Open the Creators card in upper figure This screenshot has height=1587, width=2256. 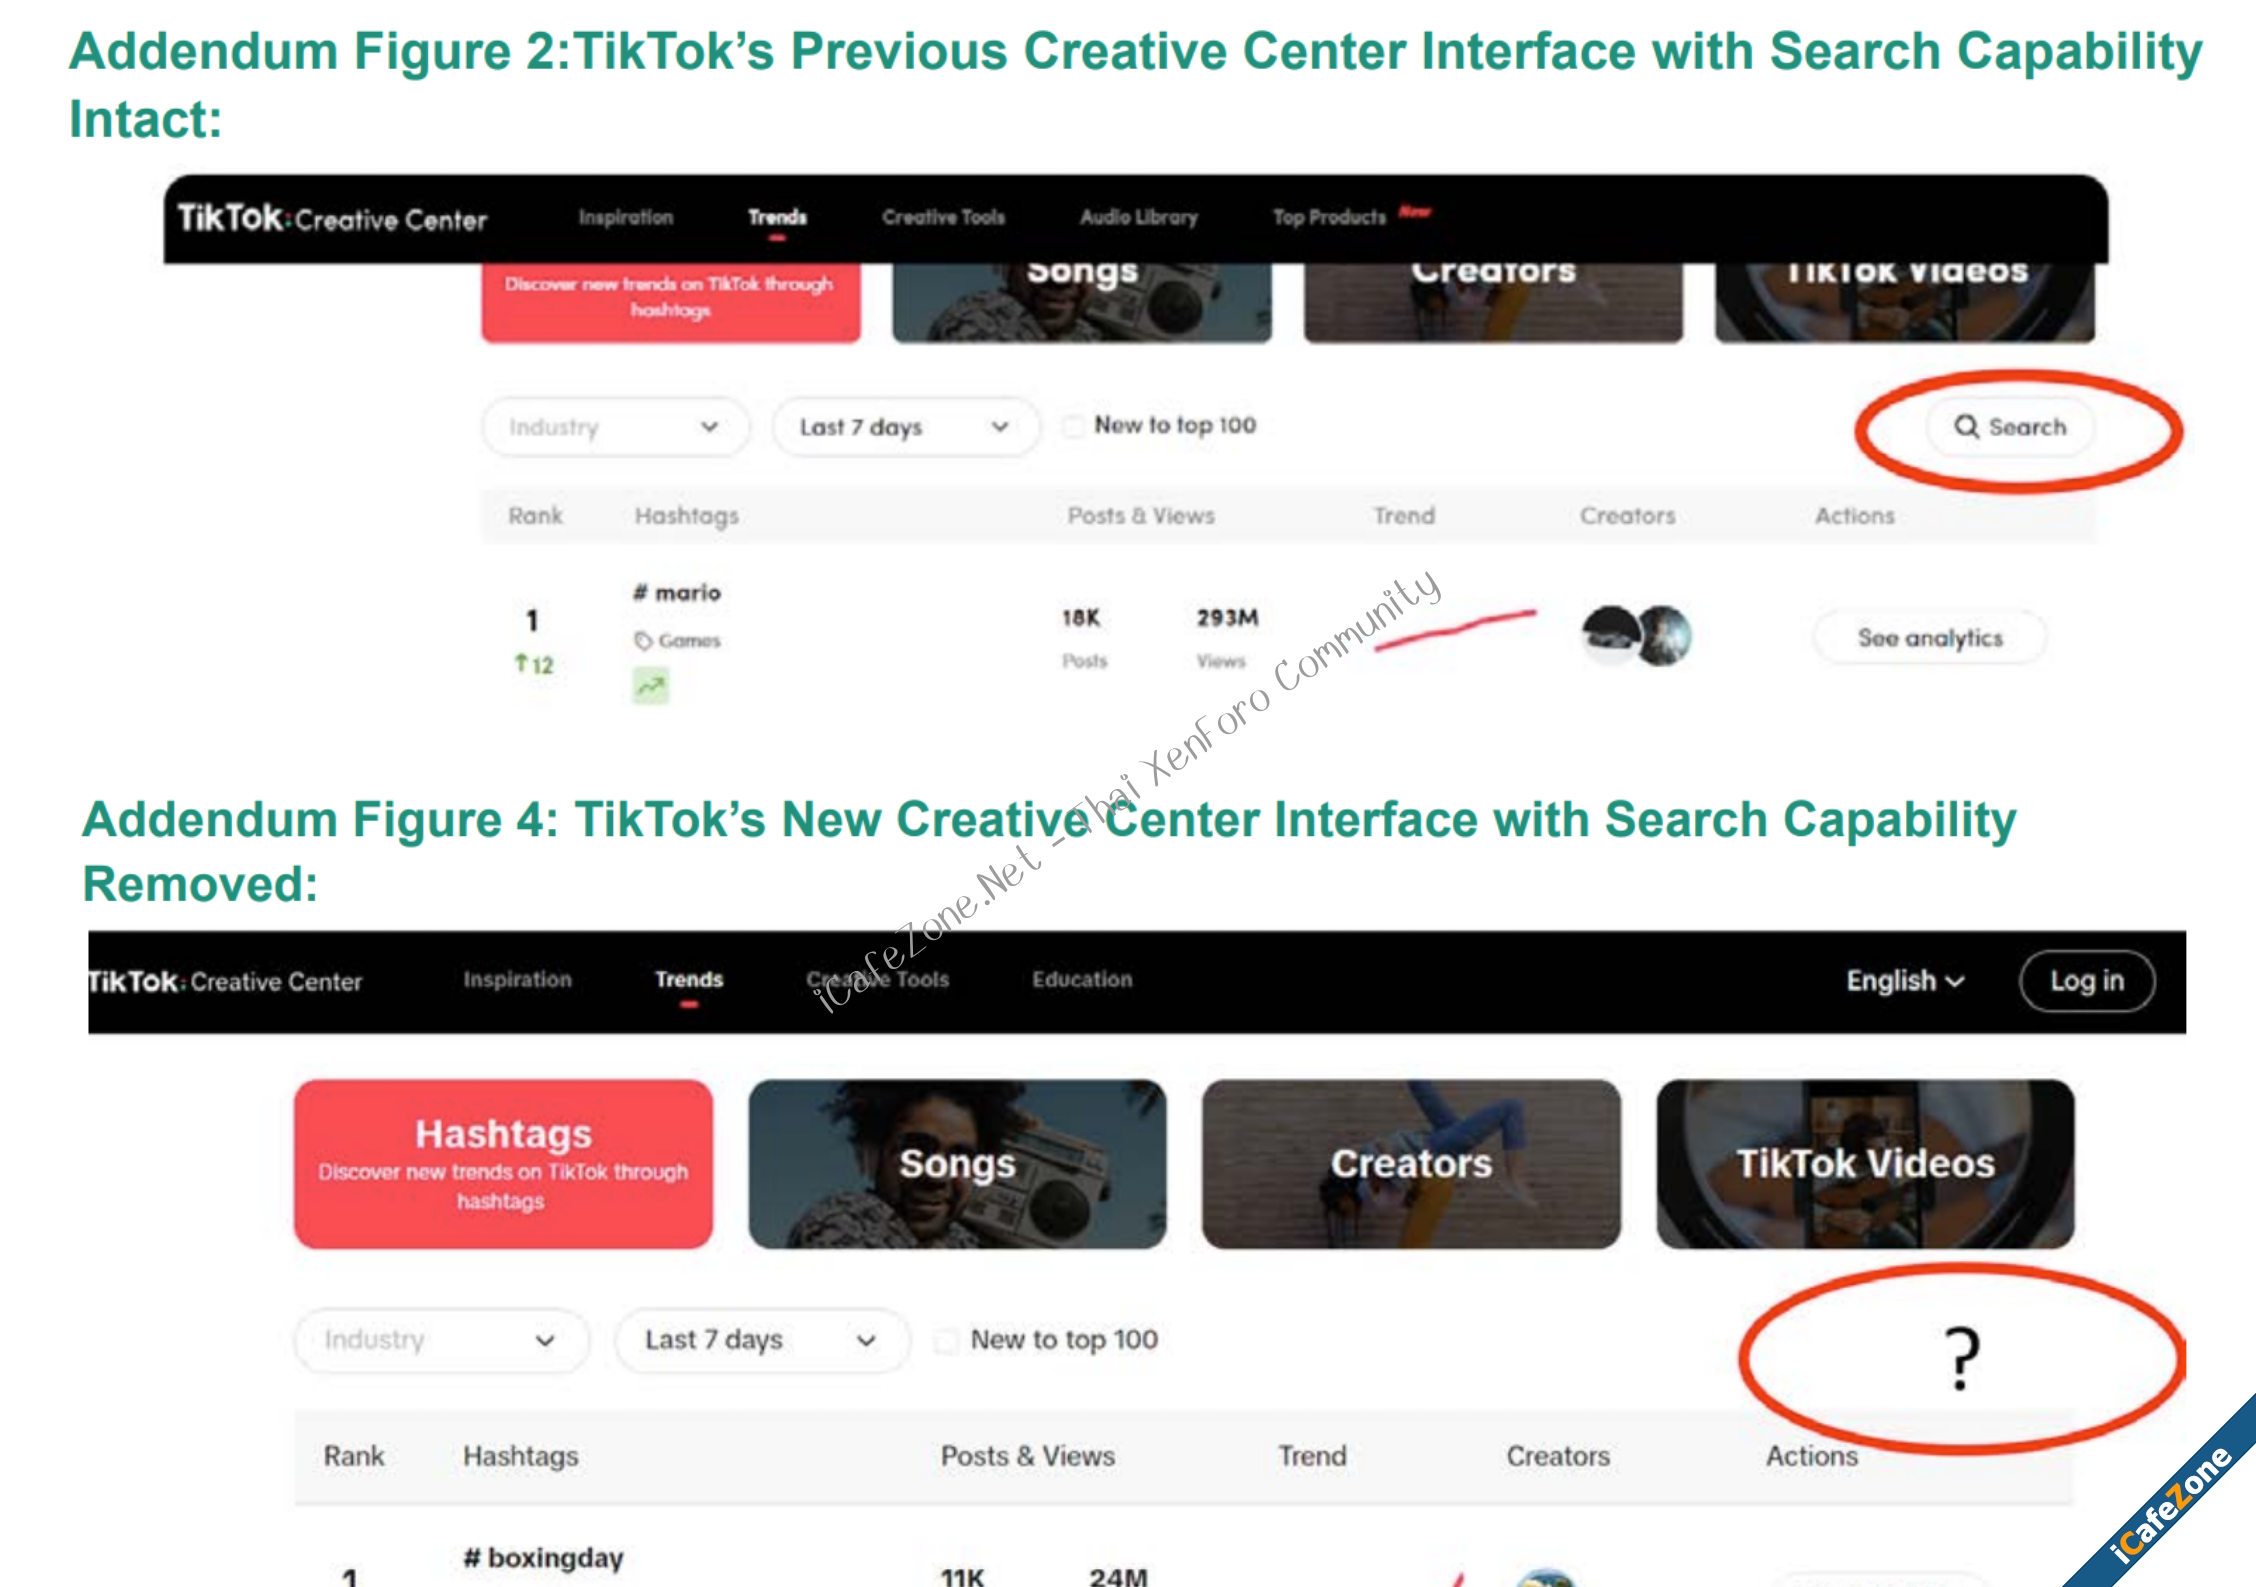[1493, 302]
